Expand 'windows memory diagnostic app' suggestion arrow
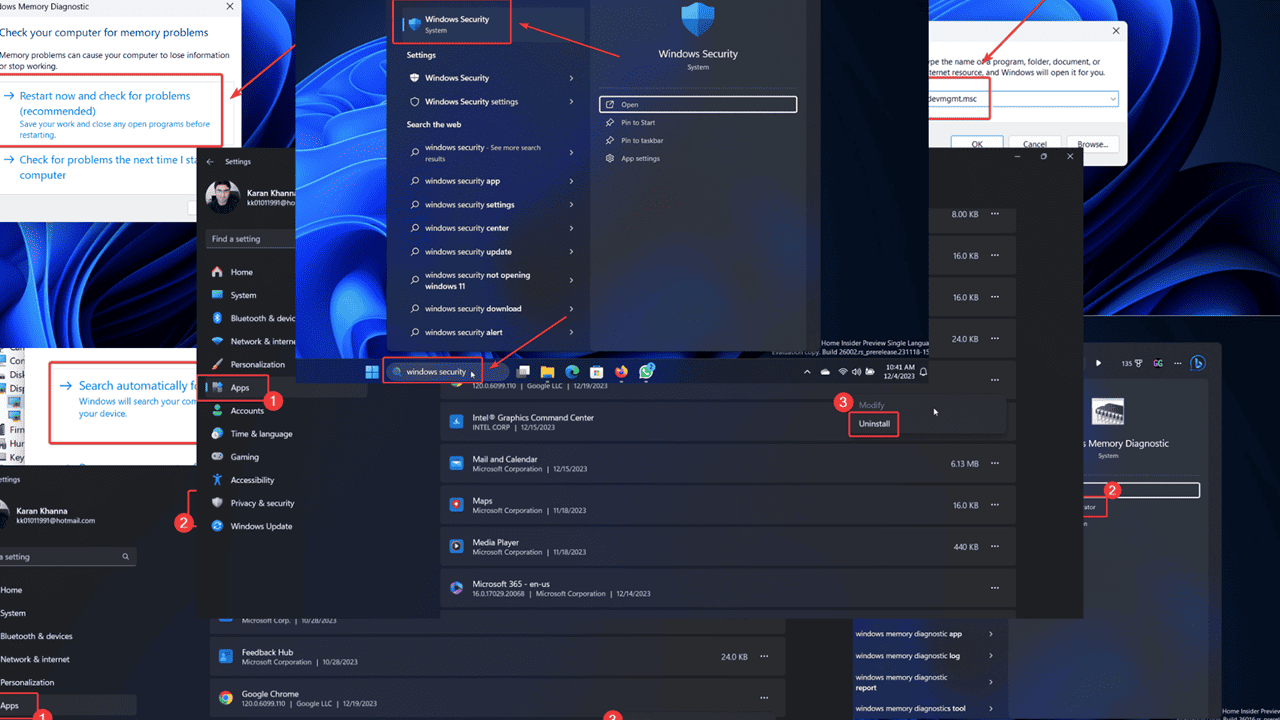This screenshot has height=720, width=1280. click(x=991, y=634)
